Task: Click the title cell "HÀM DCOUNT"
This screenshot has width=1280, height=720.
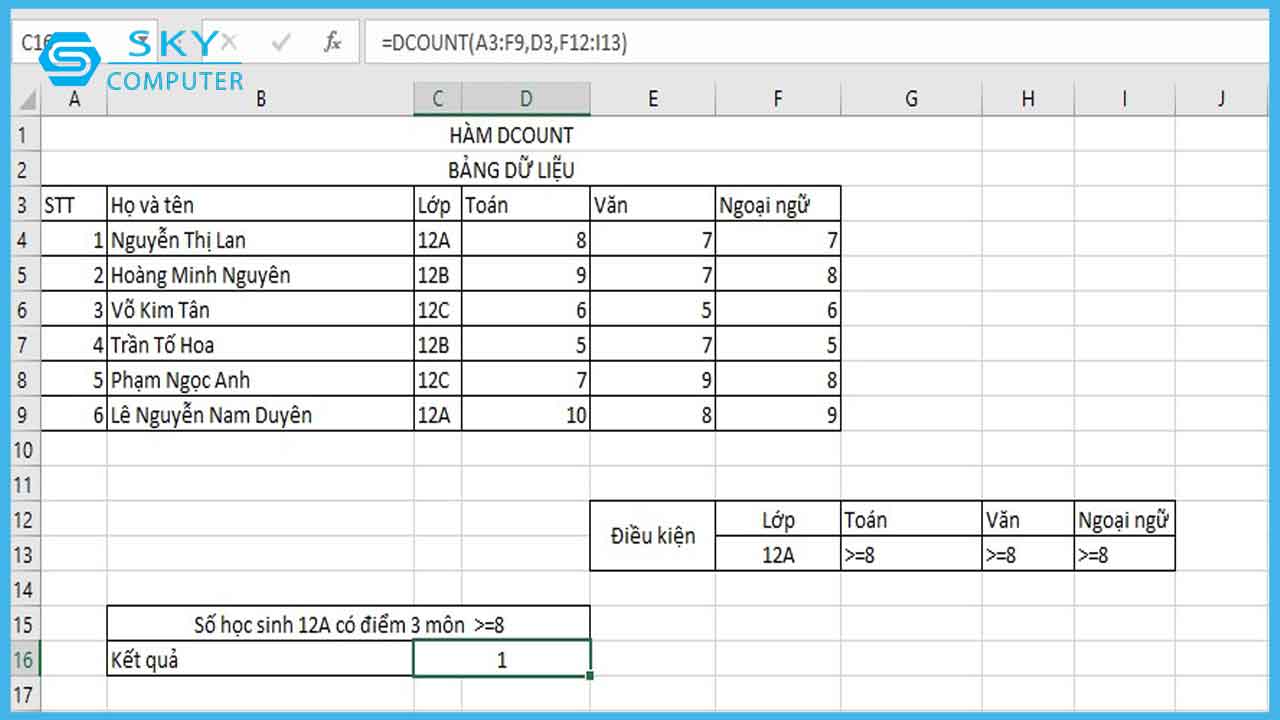Action: pos(511,134)
